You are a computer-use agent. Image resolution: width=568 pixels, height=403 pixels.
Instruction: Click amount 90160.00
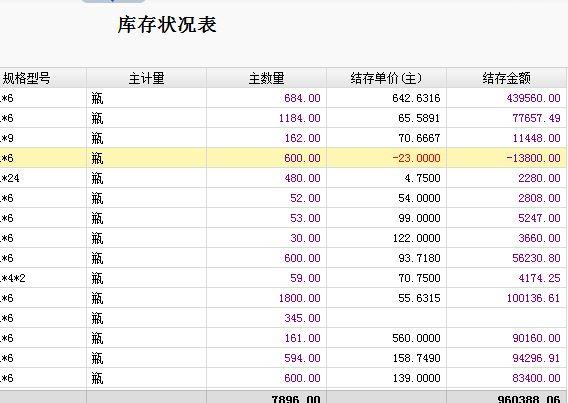pyautogui.click(x=506, y=338)
